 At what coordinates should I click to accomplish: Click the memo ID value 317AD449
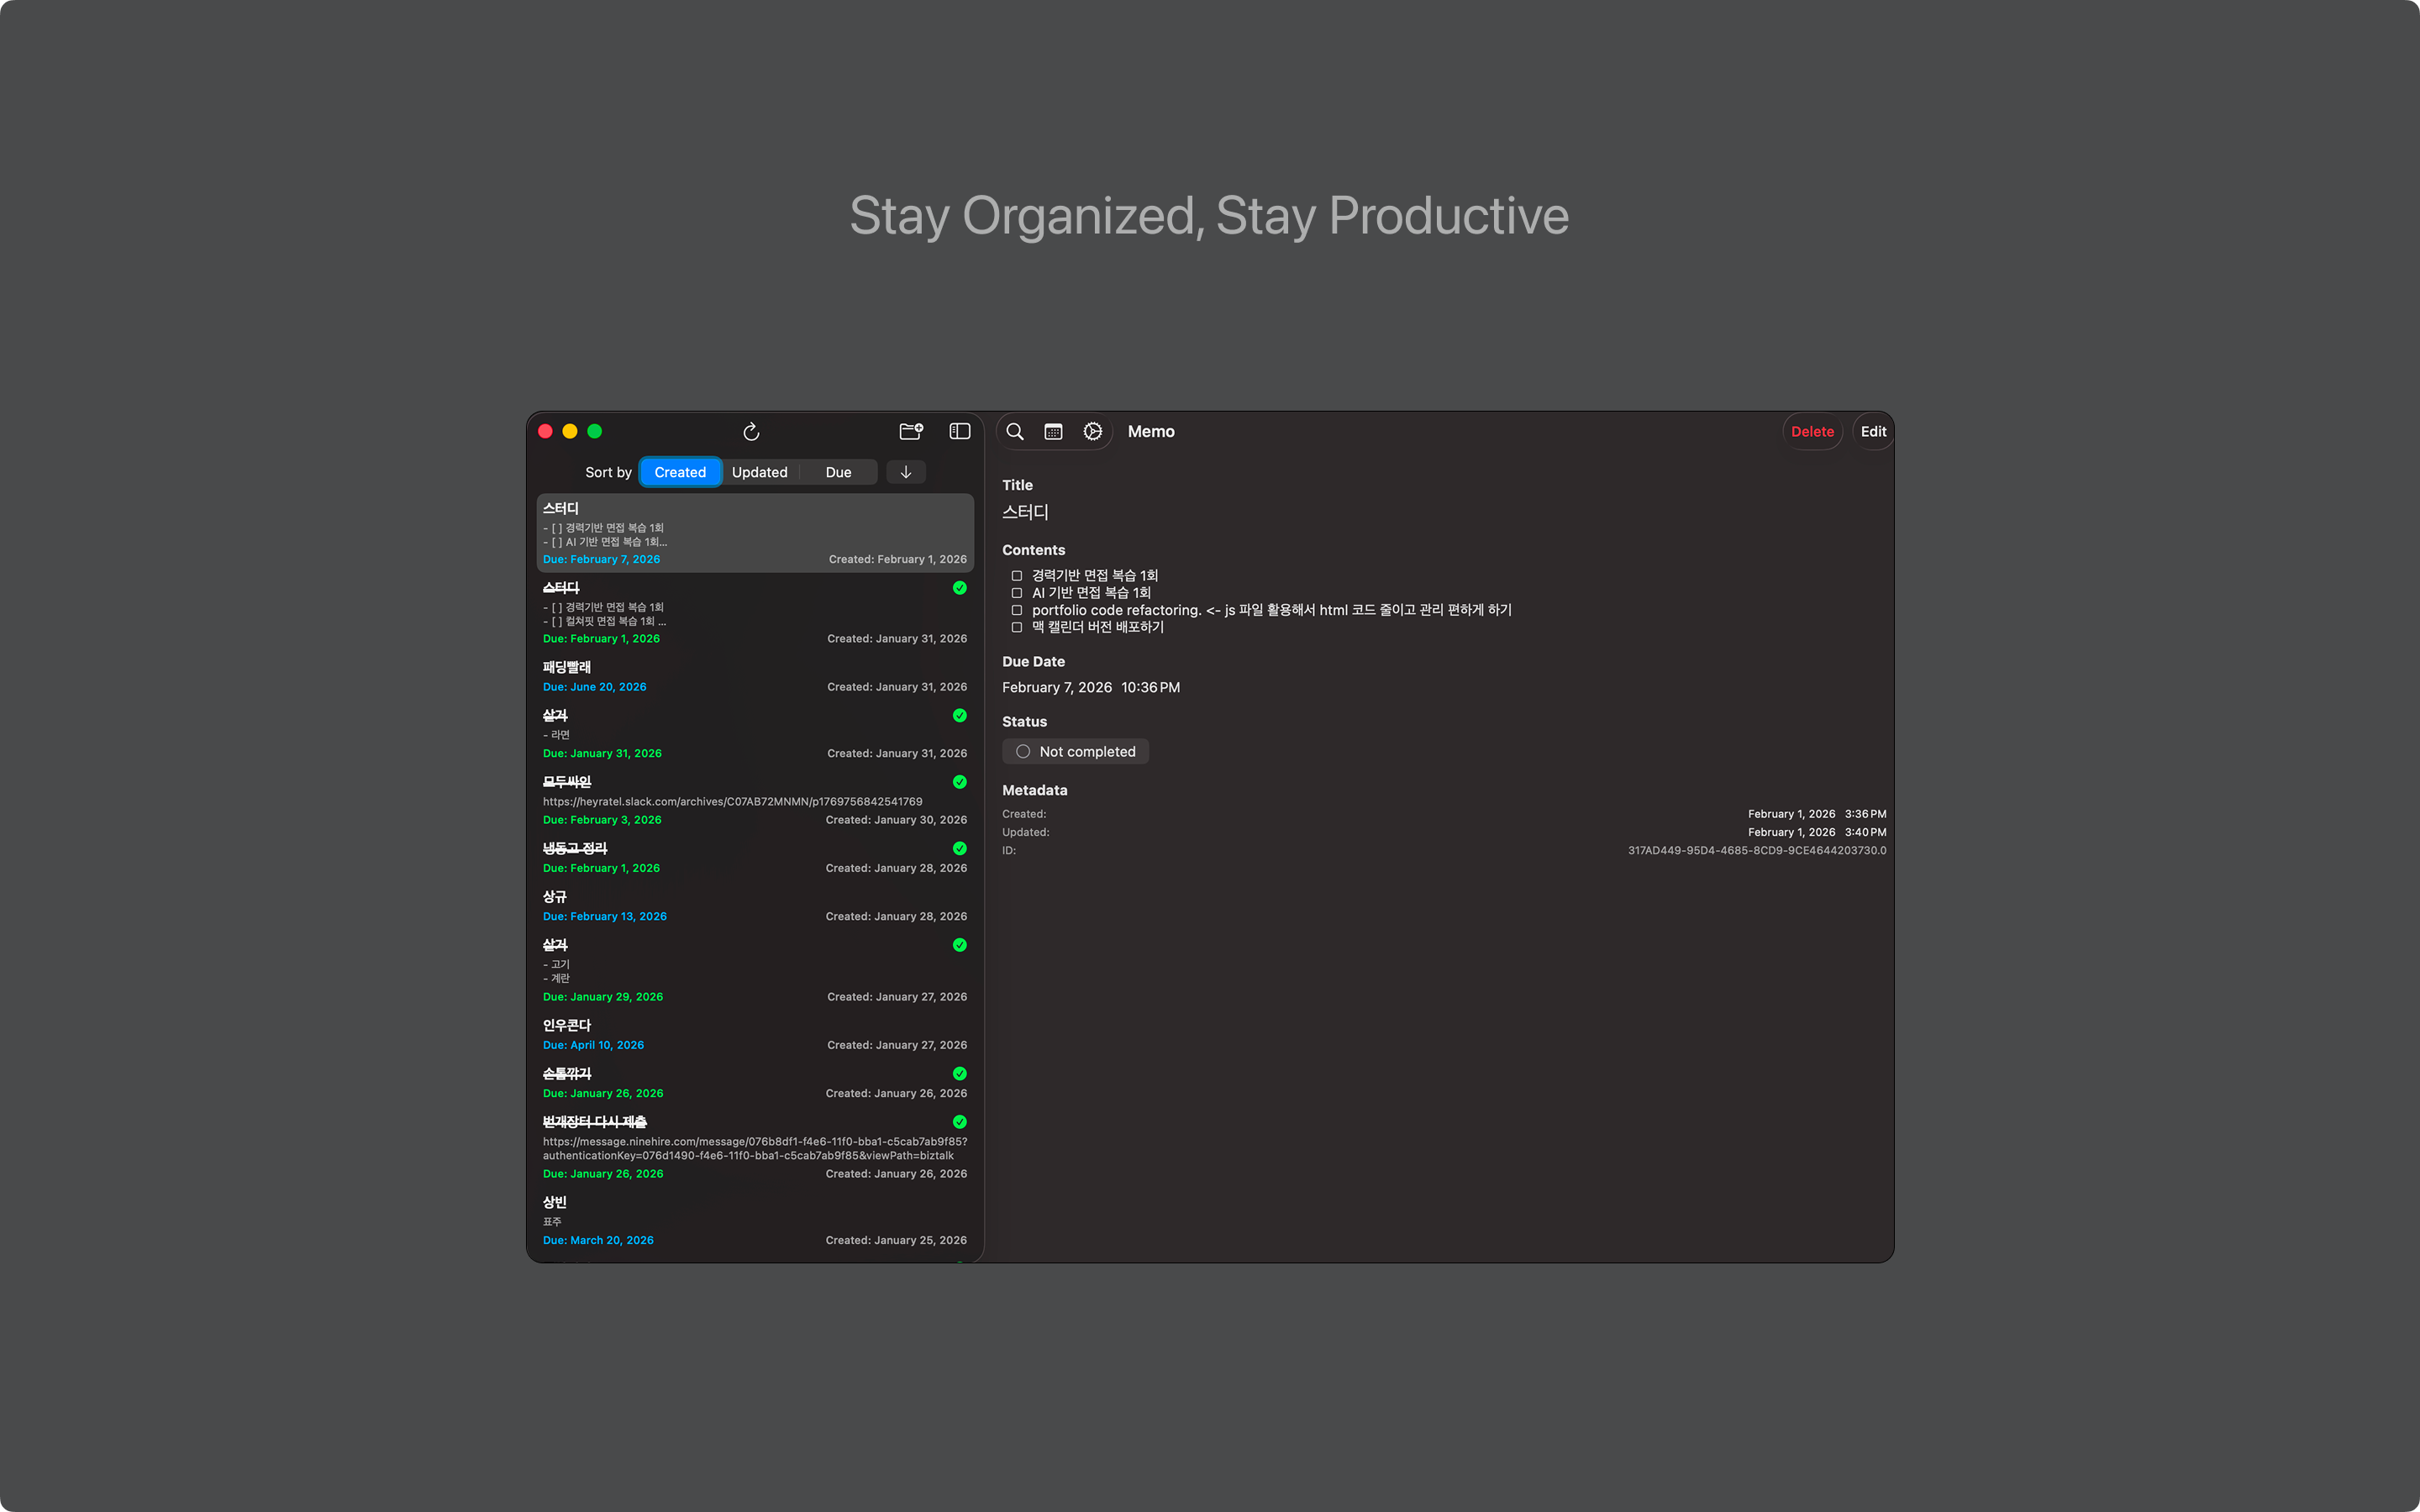tap(1757, 850)
